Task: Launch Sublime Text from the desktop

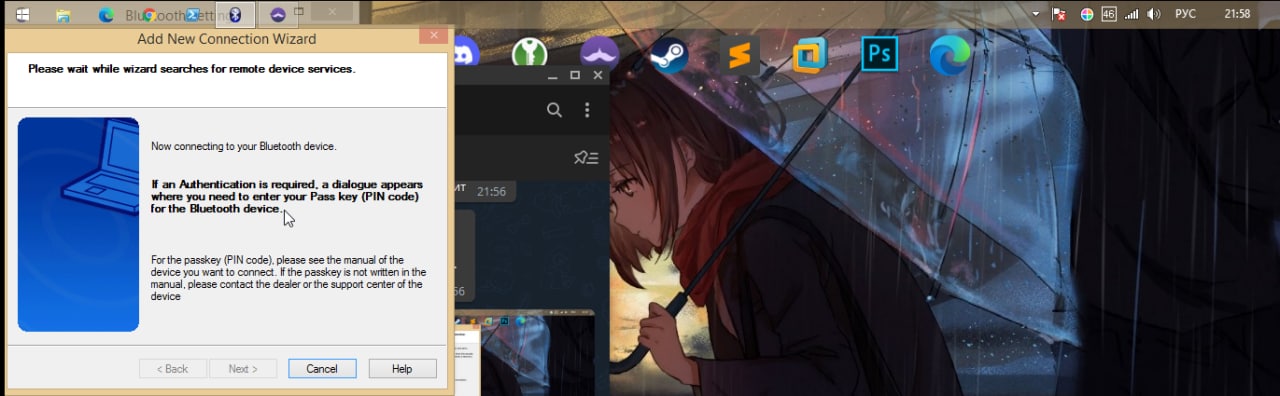Action: (x=739, y=55)
